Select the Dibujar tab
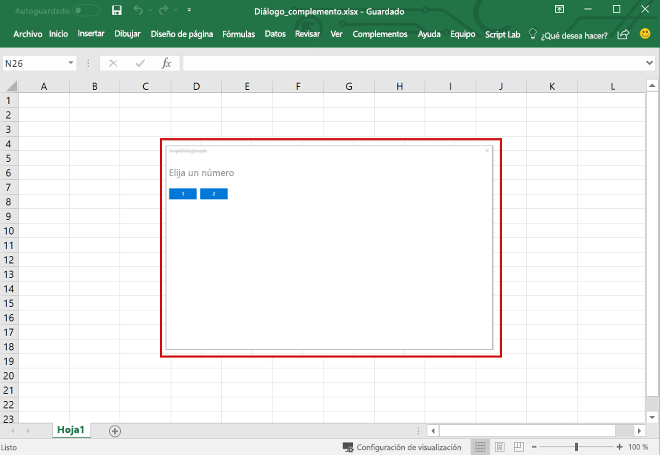The height and width of the screenshot is (455, 660). pos(128,34)
